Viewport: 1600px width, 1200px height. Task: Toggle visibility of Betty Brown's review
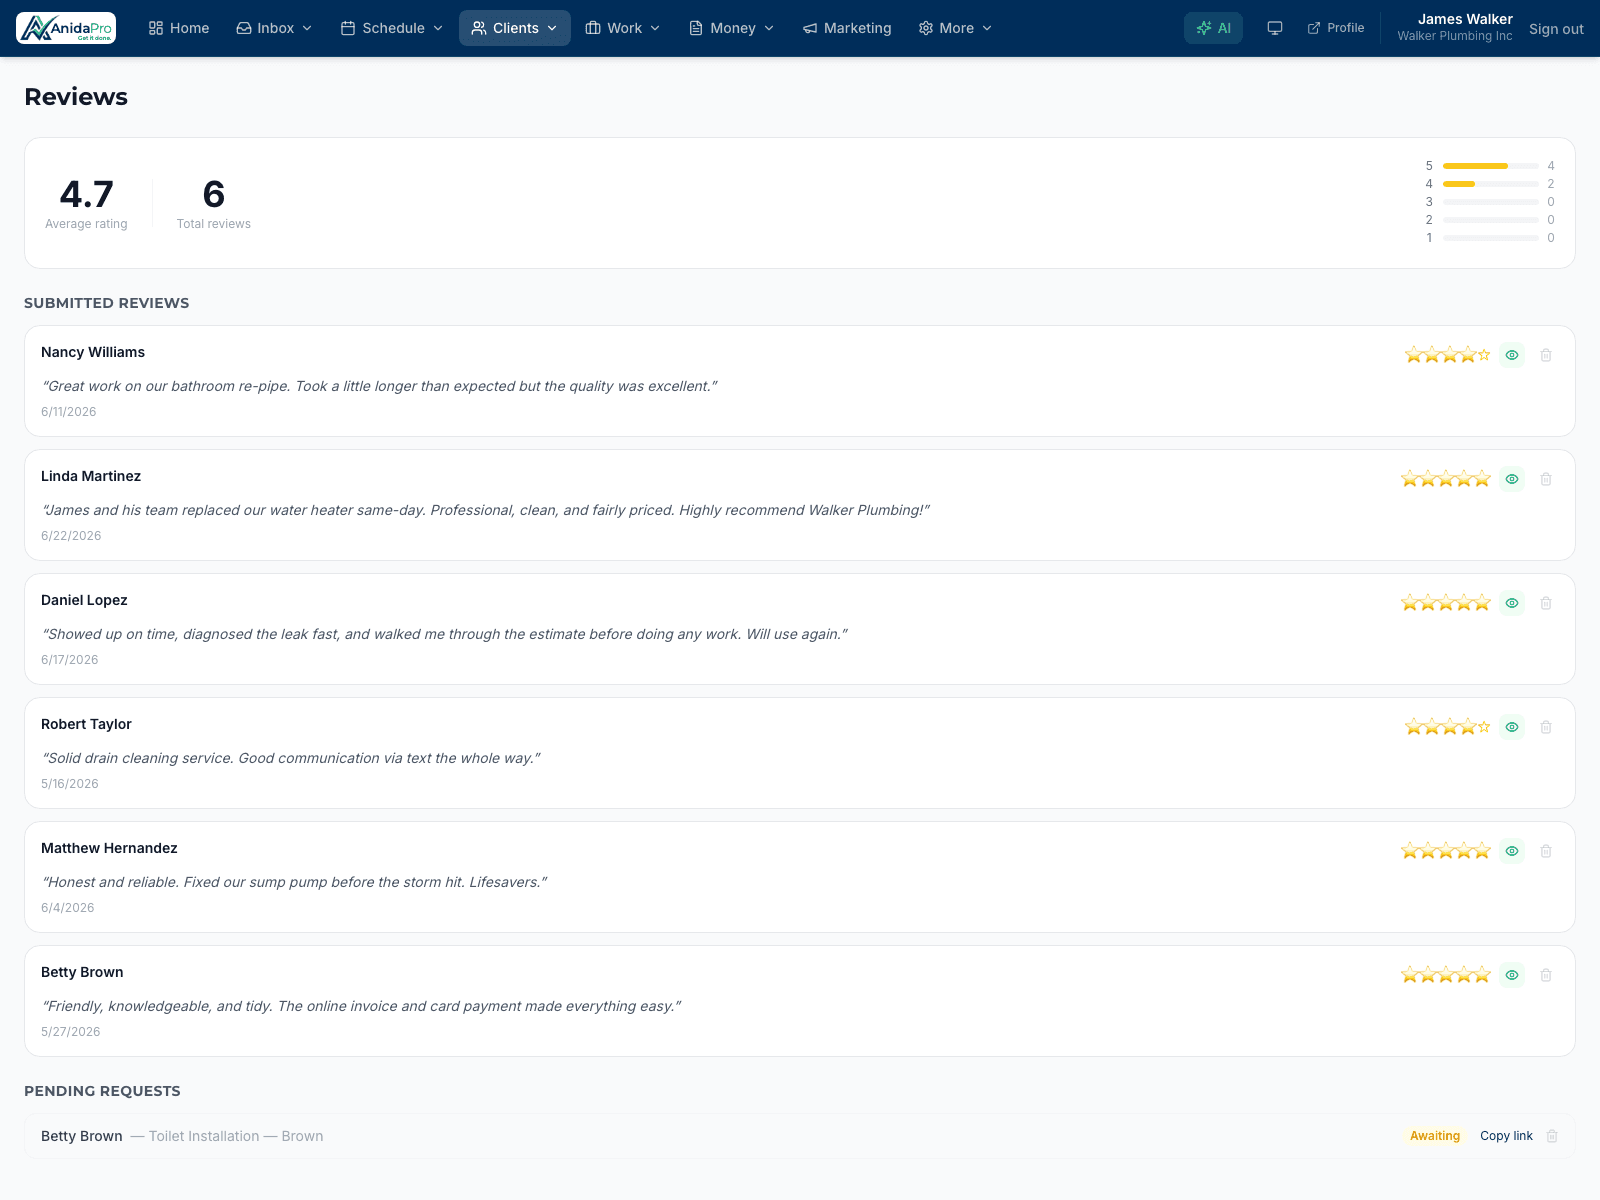(x=1512, y=975)
